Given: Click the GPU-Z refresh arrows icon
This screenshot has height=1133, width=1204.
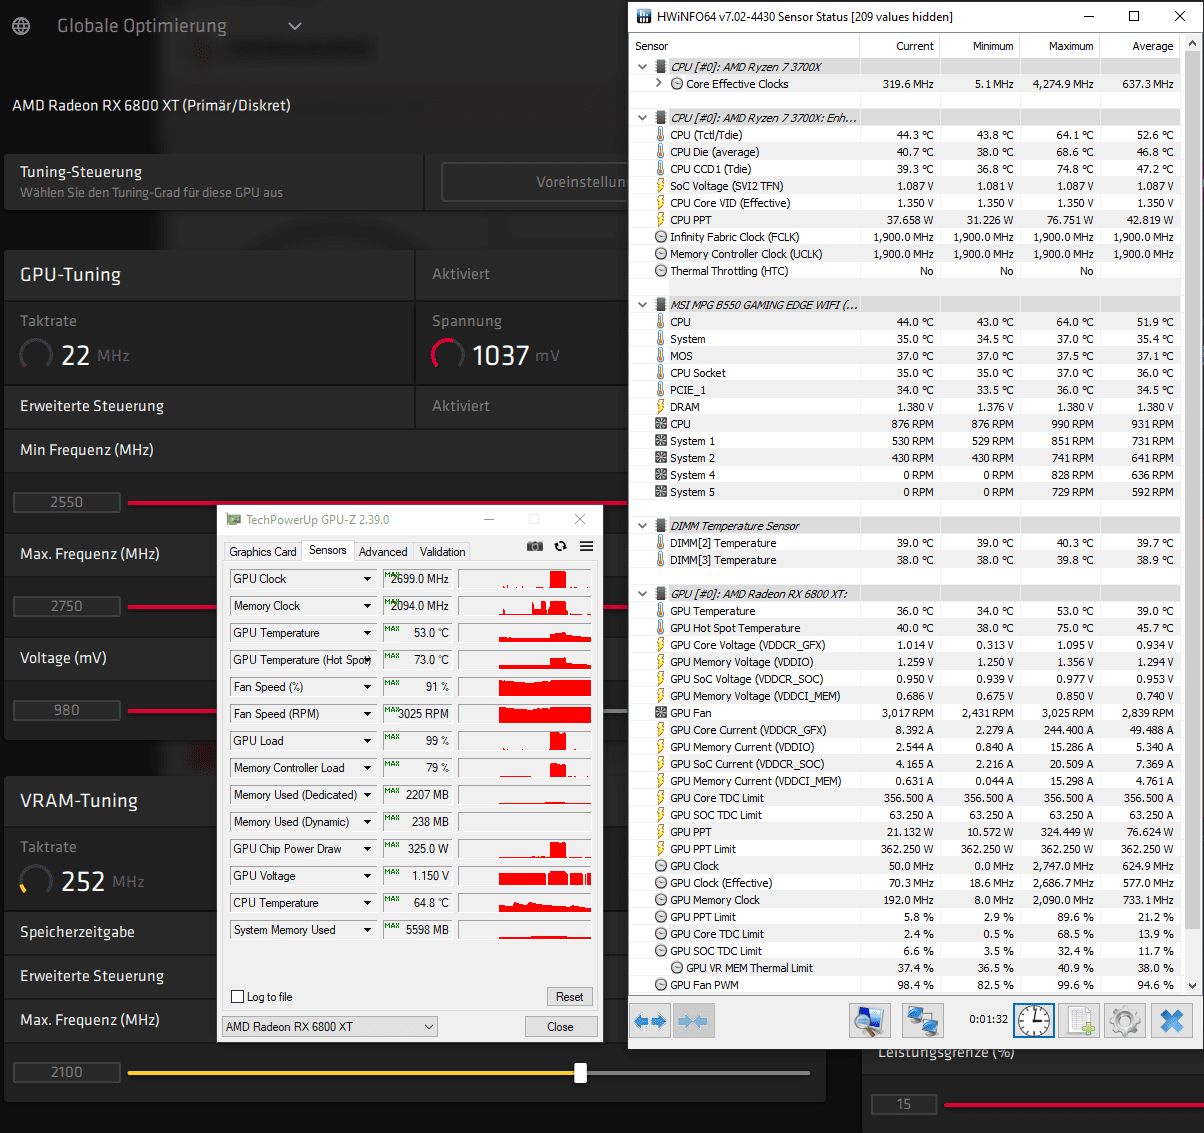Looking at the screenshot, I should [x=560, y=546].
